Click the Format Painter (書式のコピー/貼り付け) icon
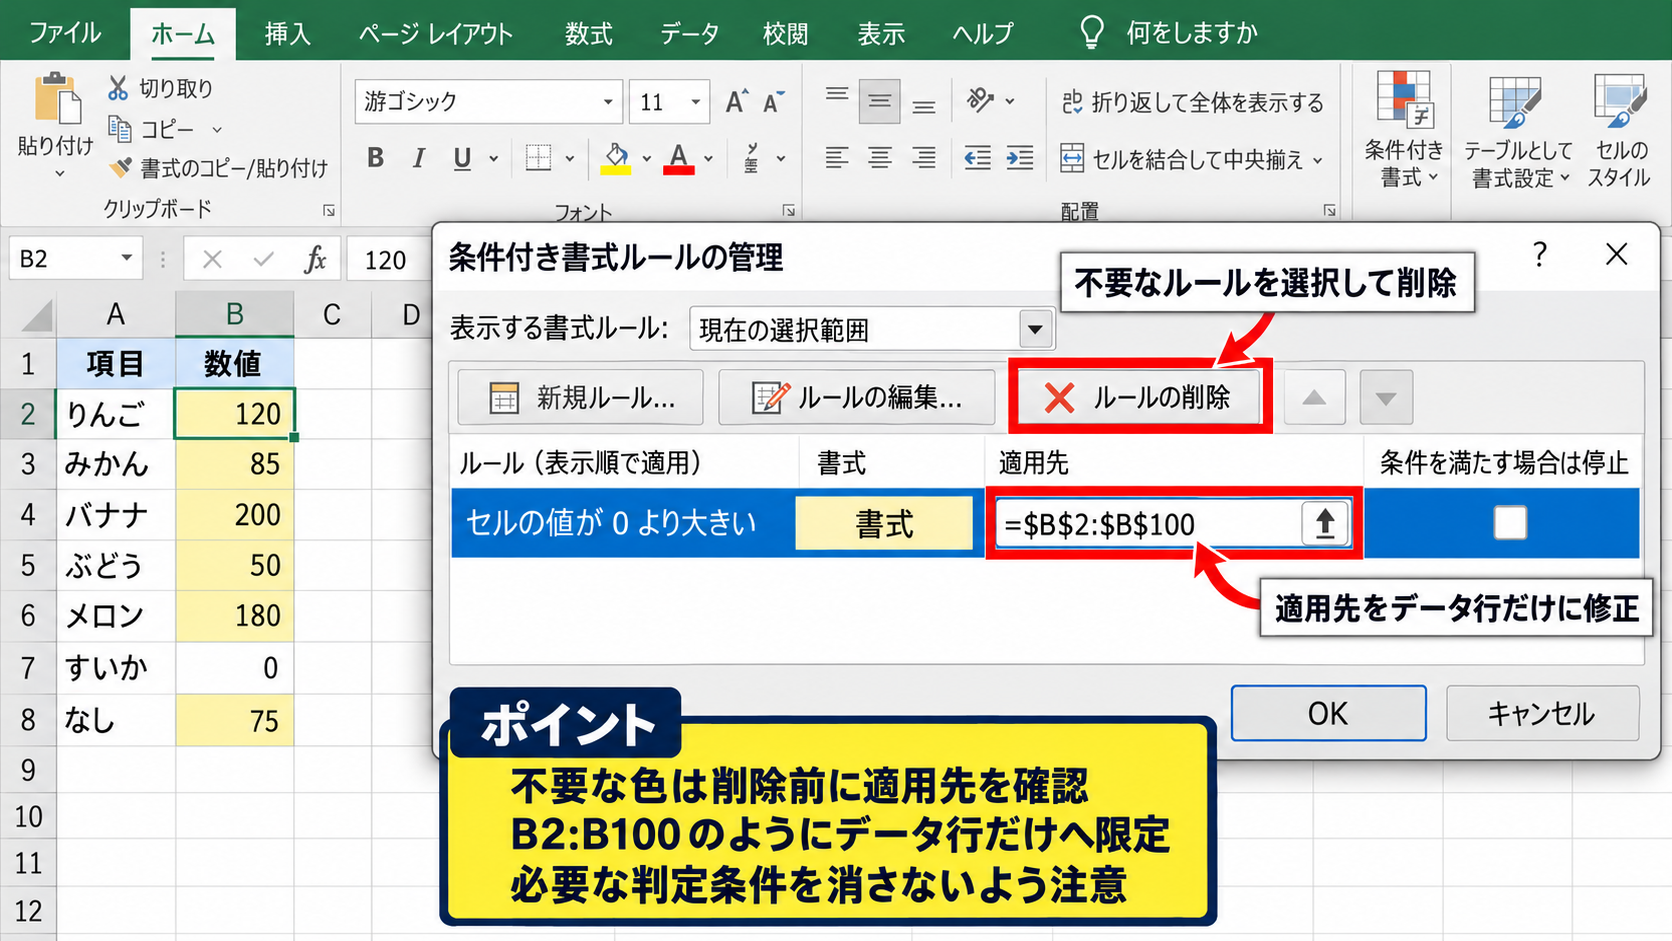This screenshot has height=941, width=1672. click(x=120, y=167)
